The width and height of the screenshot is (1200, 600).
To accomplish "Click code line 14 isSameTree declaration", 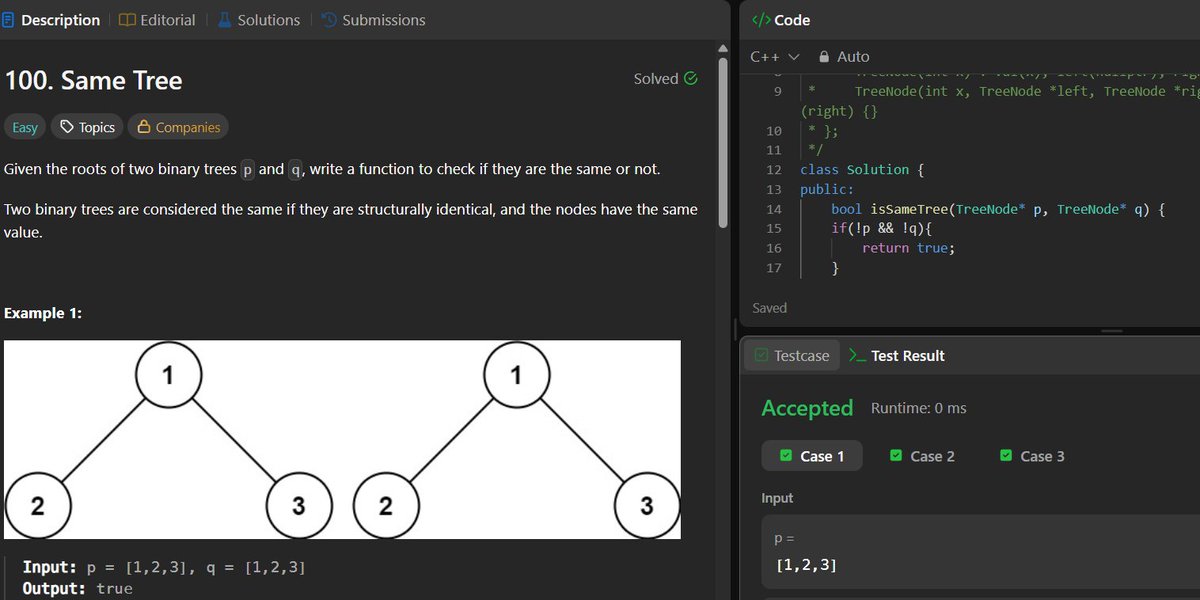I will point(998,209).
